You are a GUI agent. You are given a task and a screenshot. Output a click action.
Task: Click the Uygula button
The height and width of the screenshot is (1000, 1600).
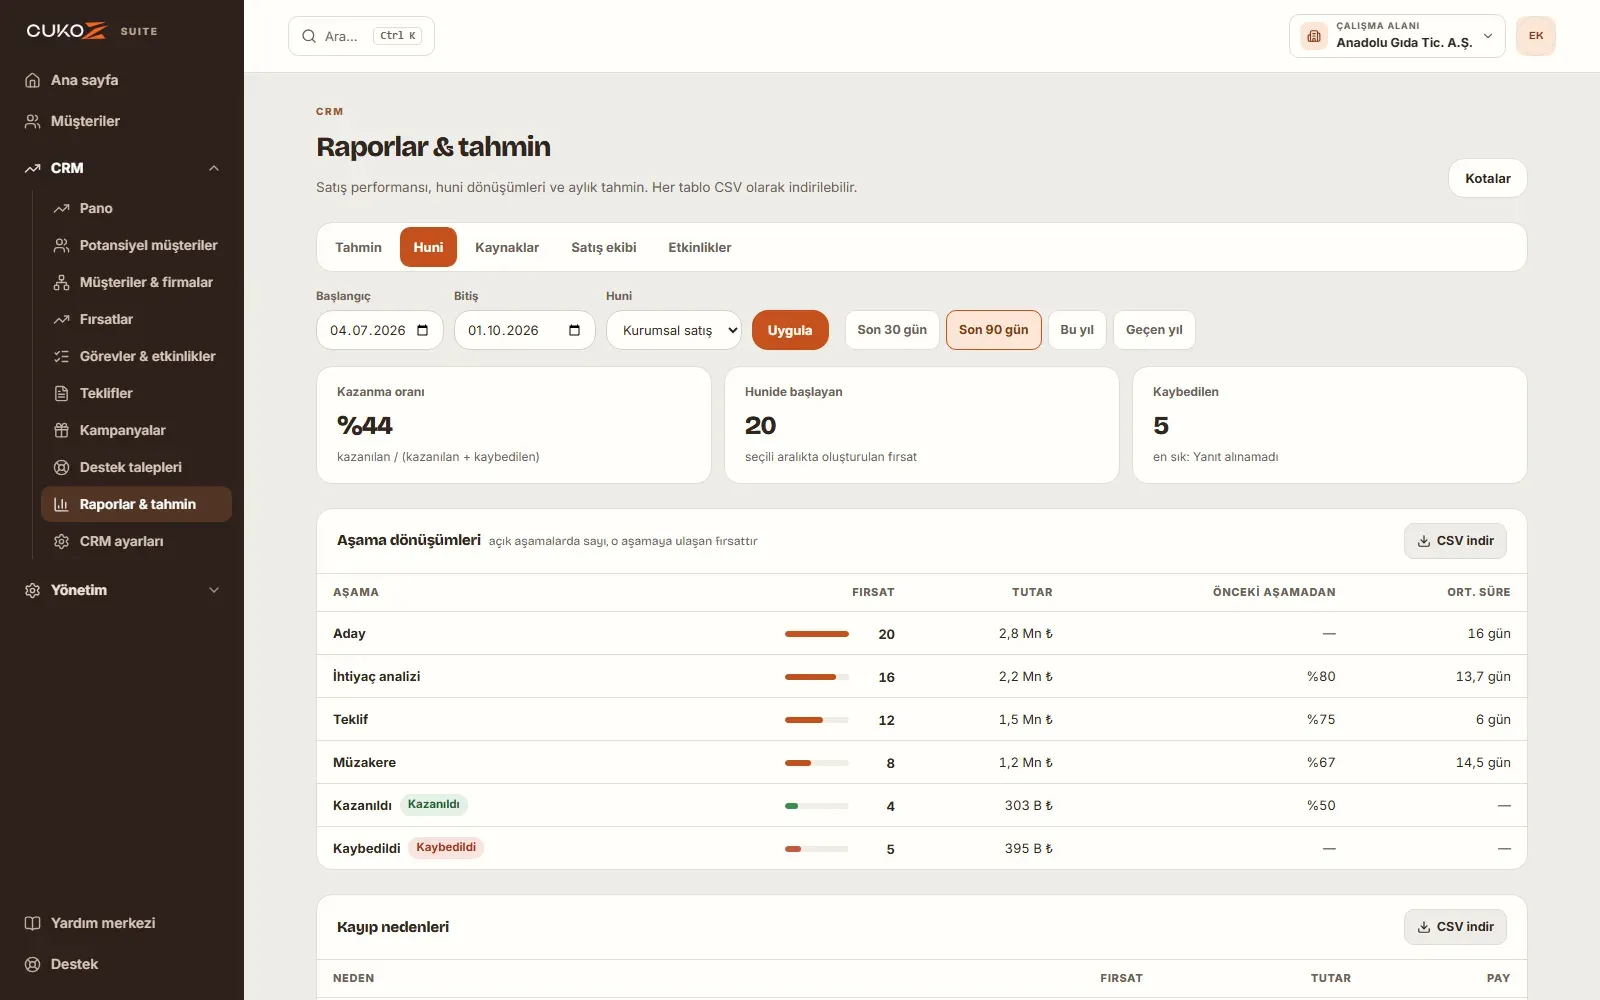pyautogui.click(x=790, y=330)
